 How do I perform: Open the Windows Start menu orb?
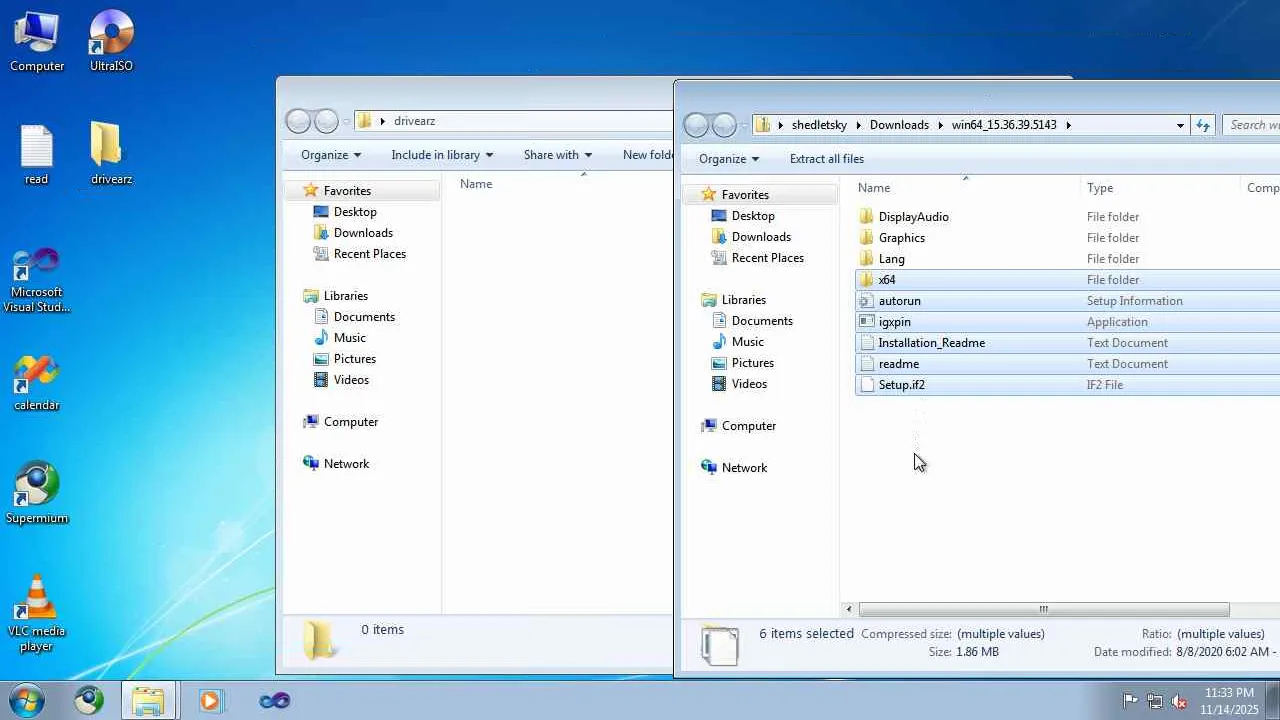(x=27, y=700)
